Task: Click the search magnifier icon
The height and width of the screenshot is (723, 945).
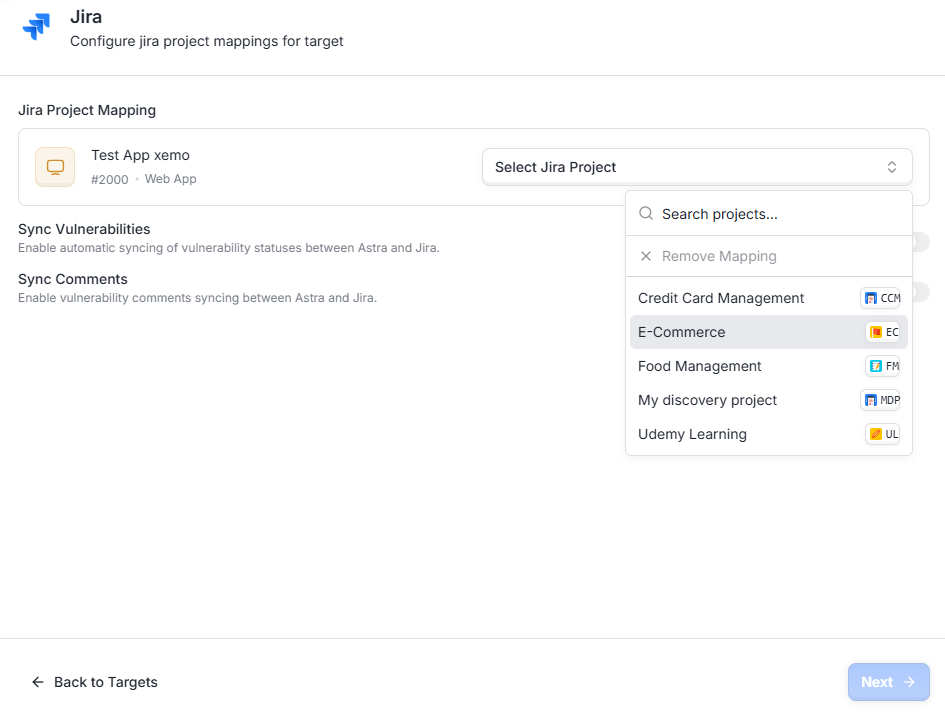Action: 645,213
